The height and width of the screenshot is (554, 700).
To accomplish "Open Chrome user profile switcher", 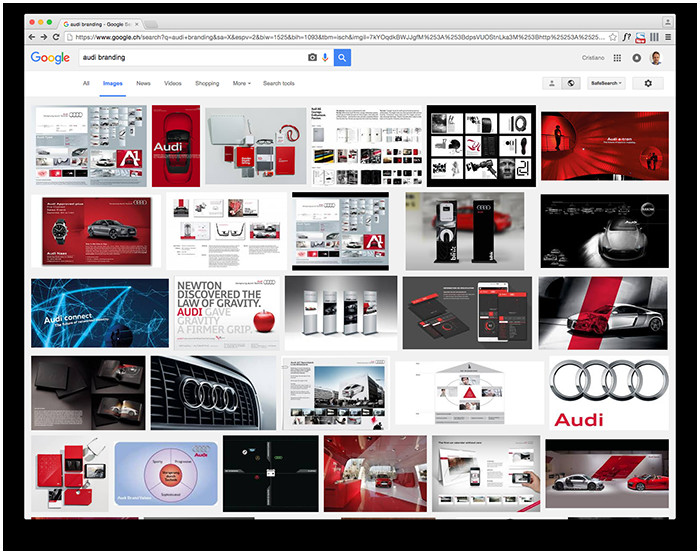I will [667, 21].
